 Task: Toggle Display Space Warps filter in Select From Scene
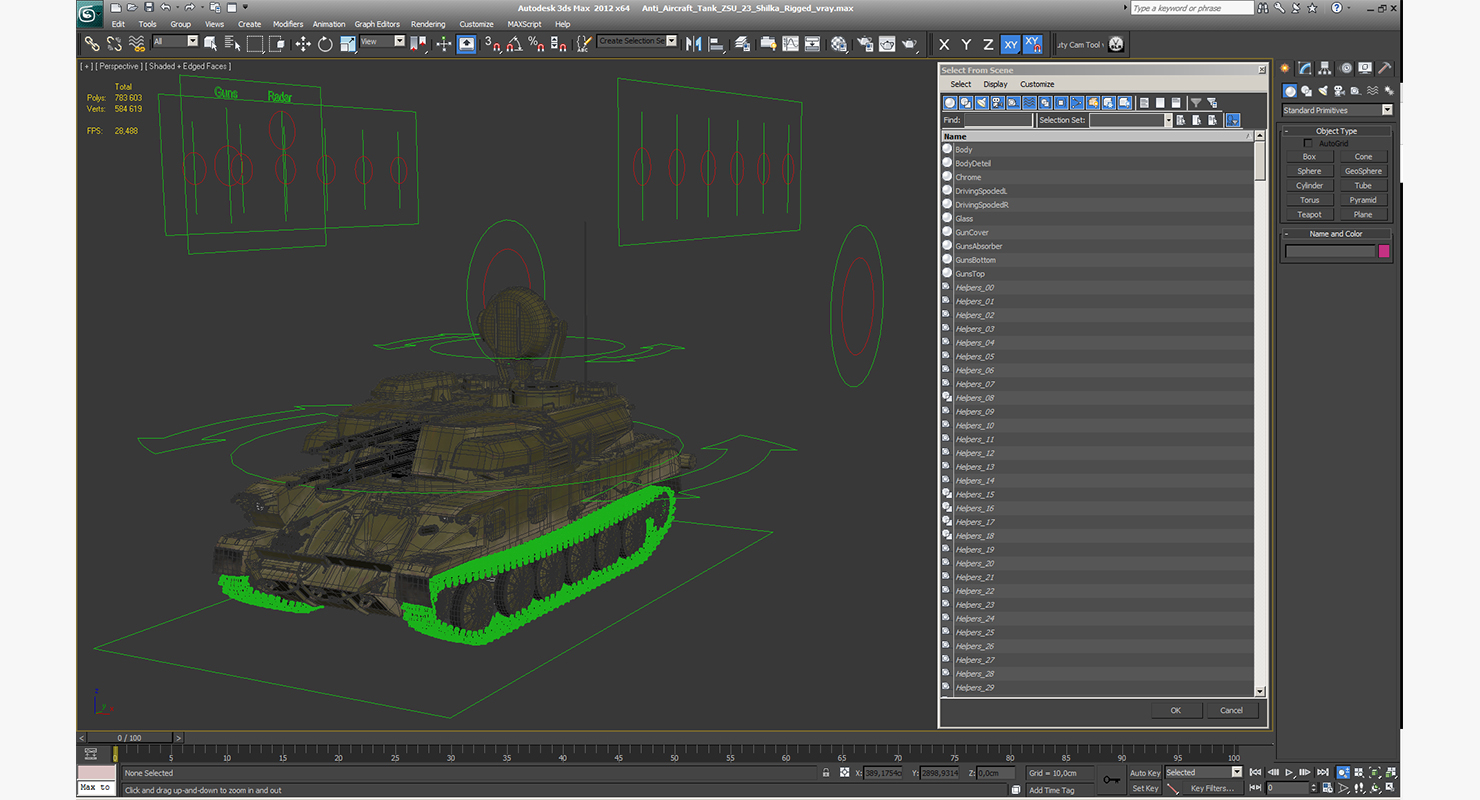pyautogui.click(x=1030, y=103)
